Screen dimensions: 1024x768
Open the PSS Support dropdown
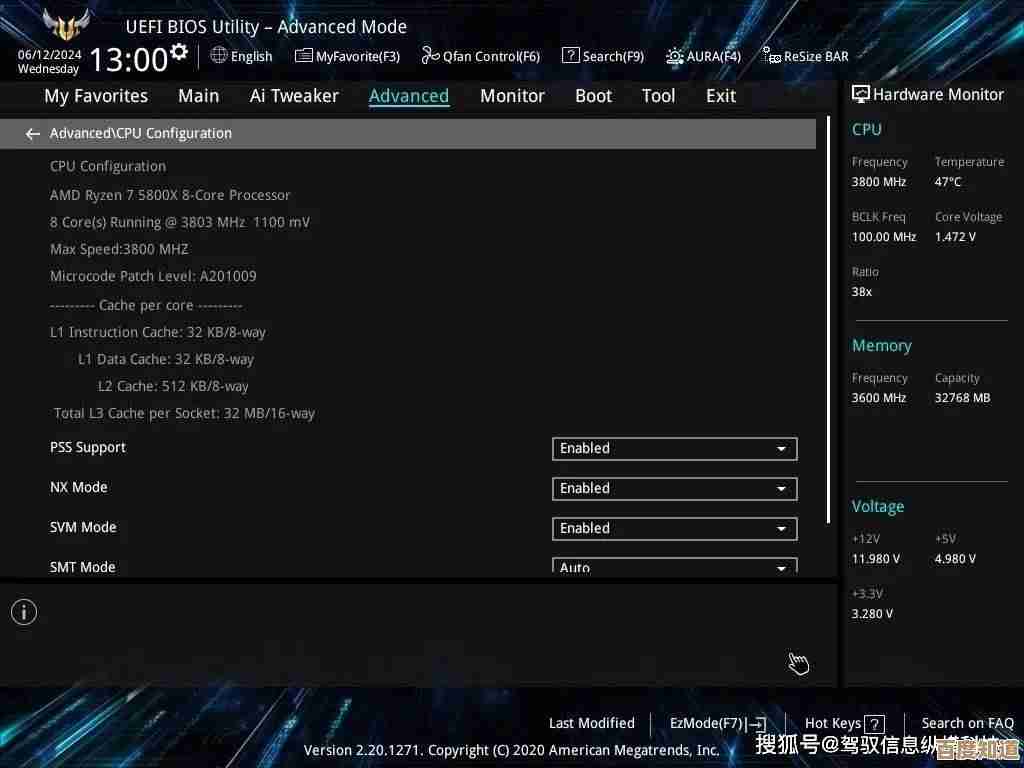coord(674,449)
